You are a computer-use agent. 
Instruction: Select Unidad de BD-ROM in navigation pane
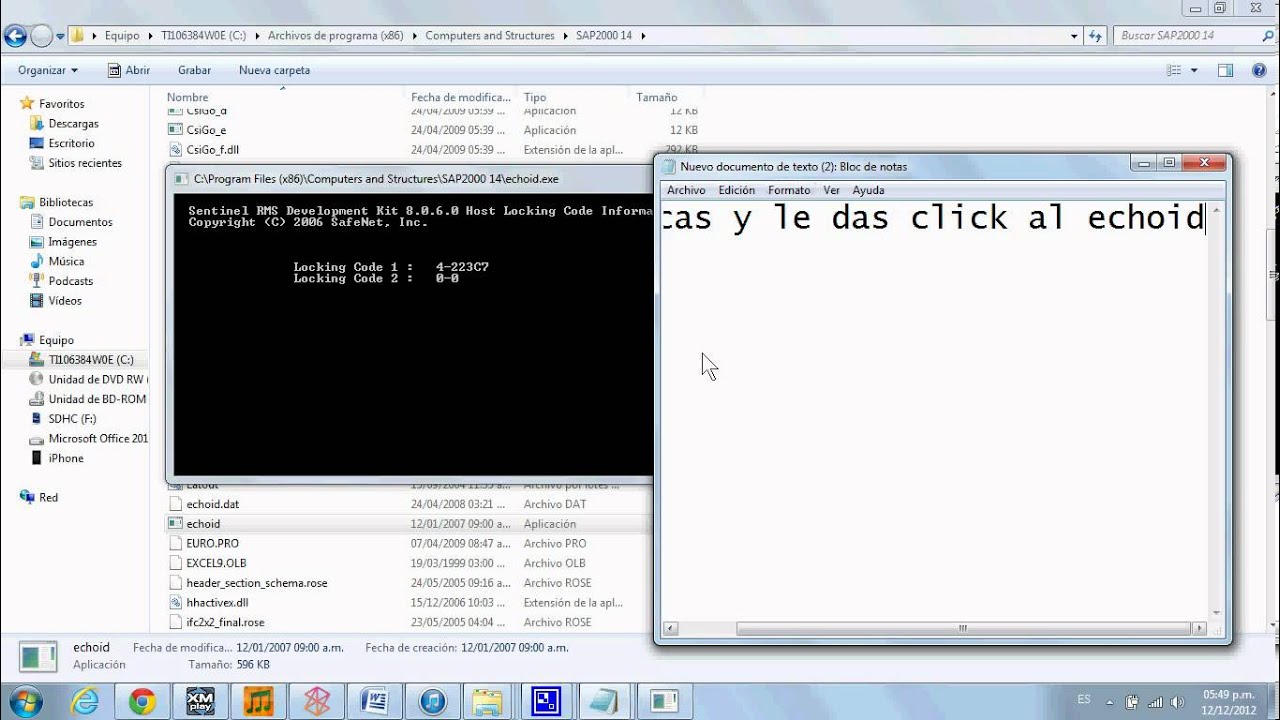click(x=98, y=399)
